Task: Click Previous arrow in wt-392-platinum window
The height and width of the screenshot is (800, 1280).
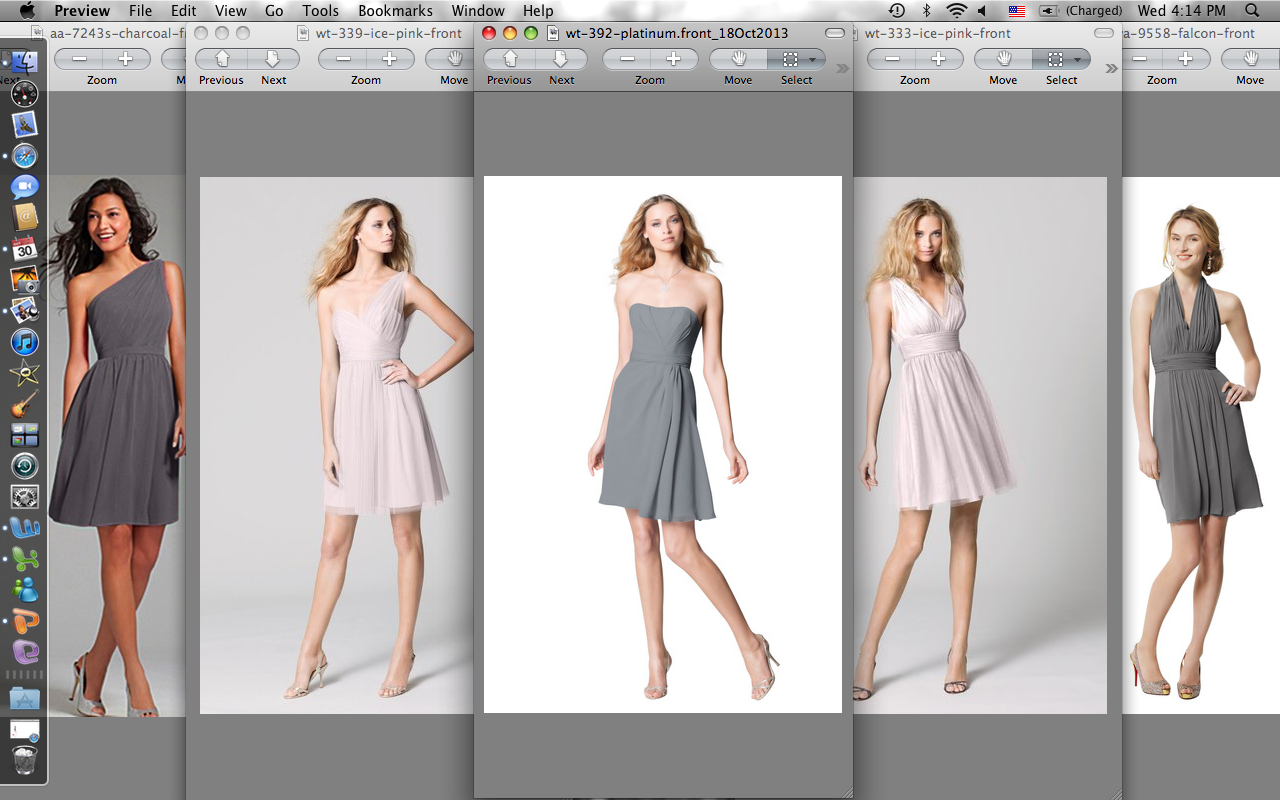Action: [x=509, y=60]
